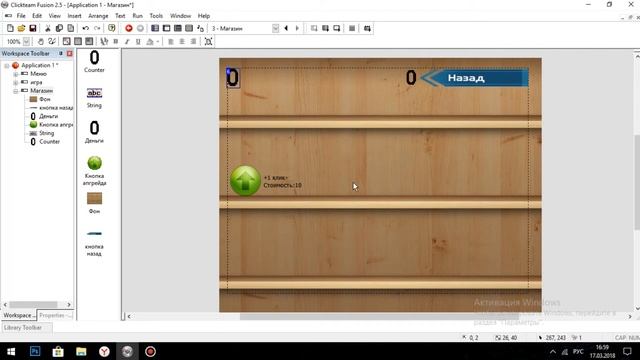Undo the last action
The width and height of the screenshot is (640, 360).
click(x=86, y=28)
